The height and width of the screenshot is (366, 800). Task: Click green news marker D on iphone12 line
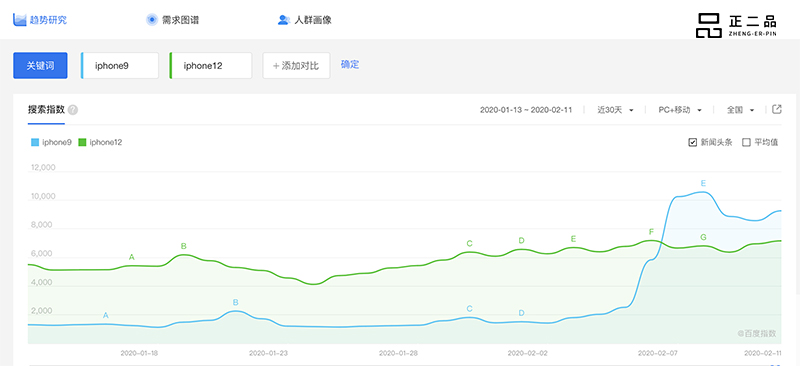coord(521,240)
